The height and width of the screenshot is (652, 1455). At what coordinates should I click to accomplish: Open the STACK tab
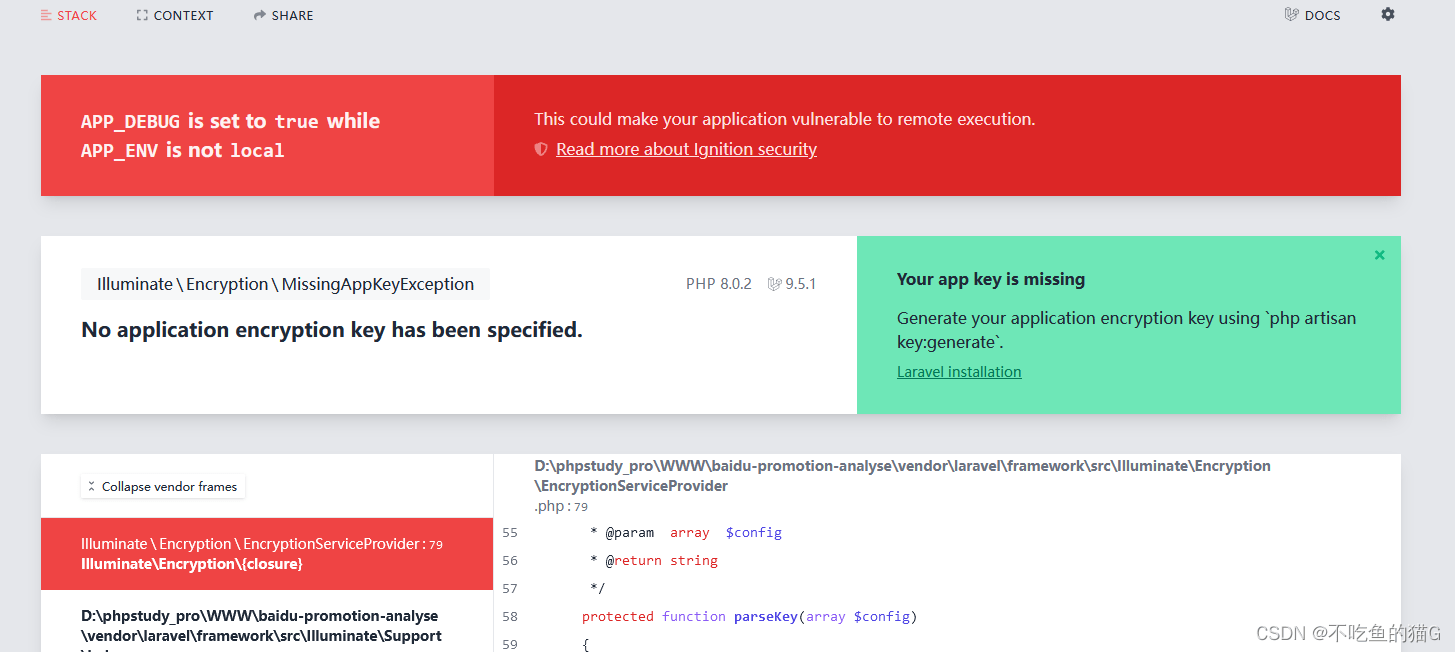click(69, 15)
